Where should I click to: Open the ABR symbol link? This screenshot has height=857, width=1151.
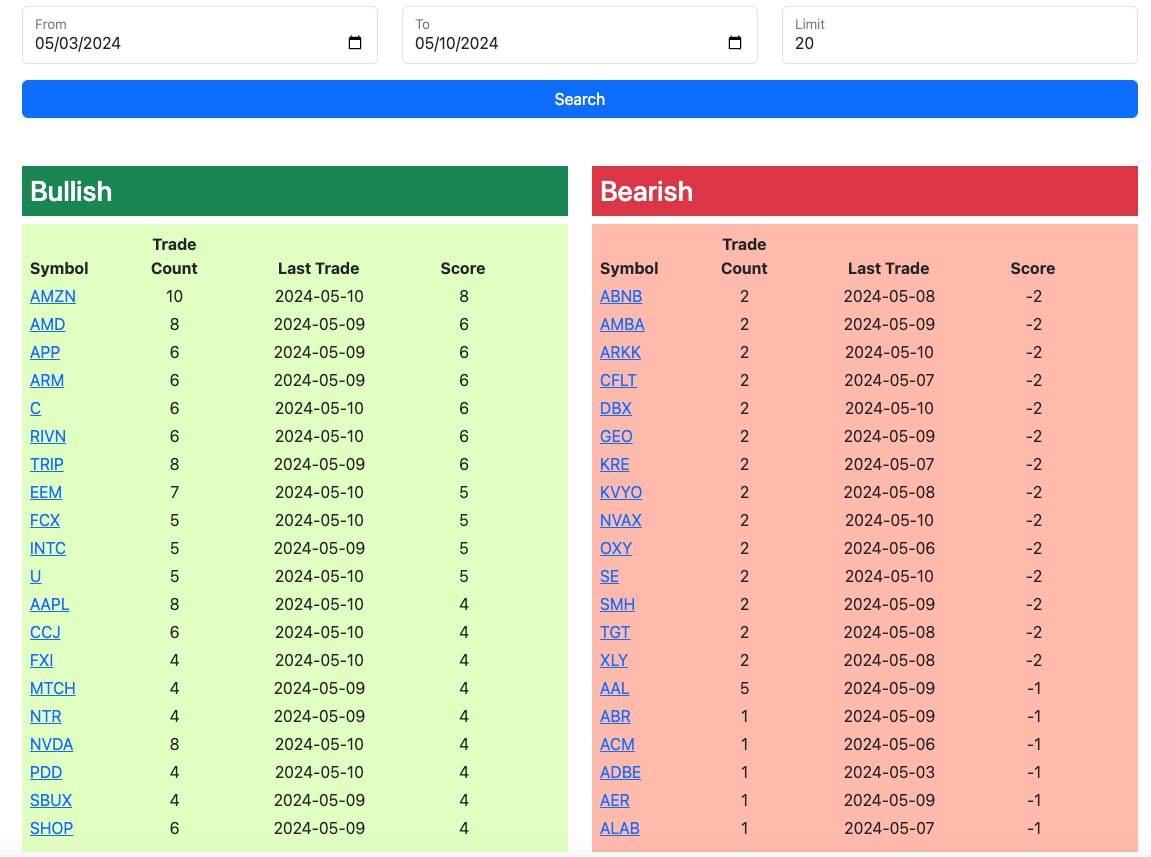pos(615,716)
